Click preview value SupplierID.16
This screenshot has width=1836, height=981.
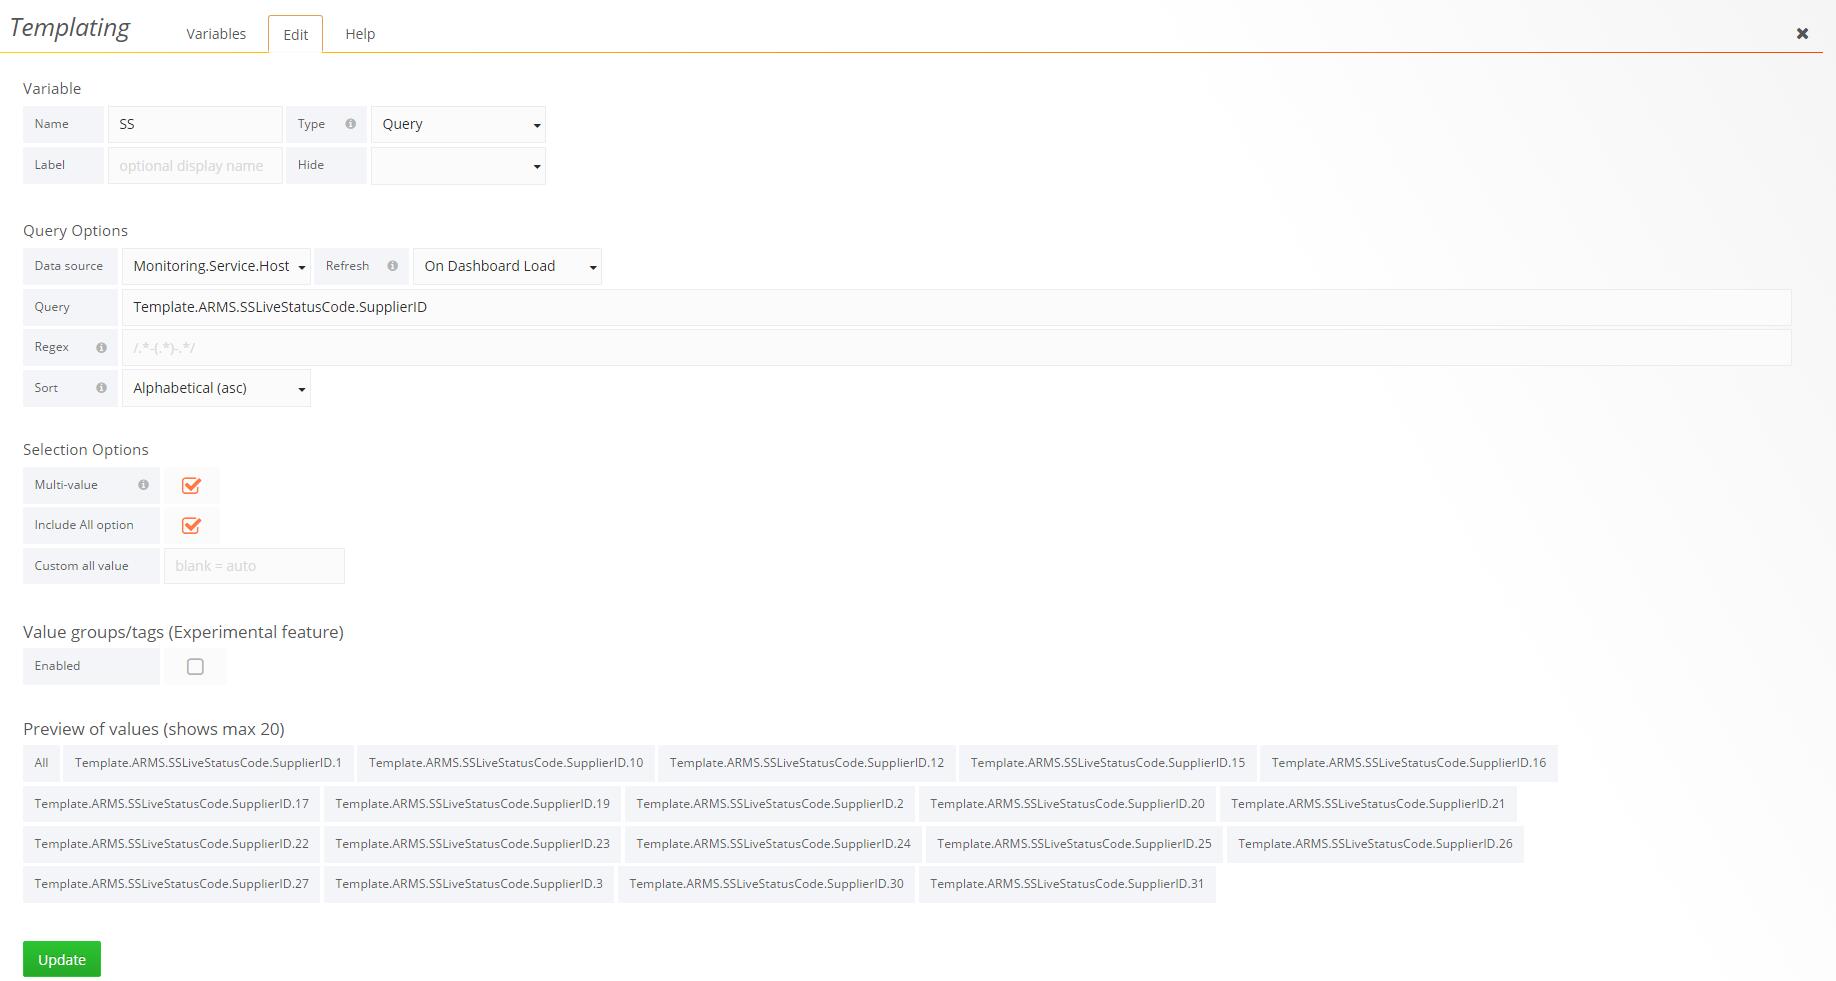coord(1409,763)
